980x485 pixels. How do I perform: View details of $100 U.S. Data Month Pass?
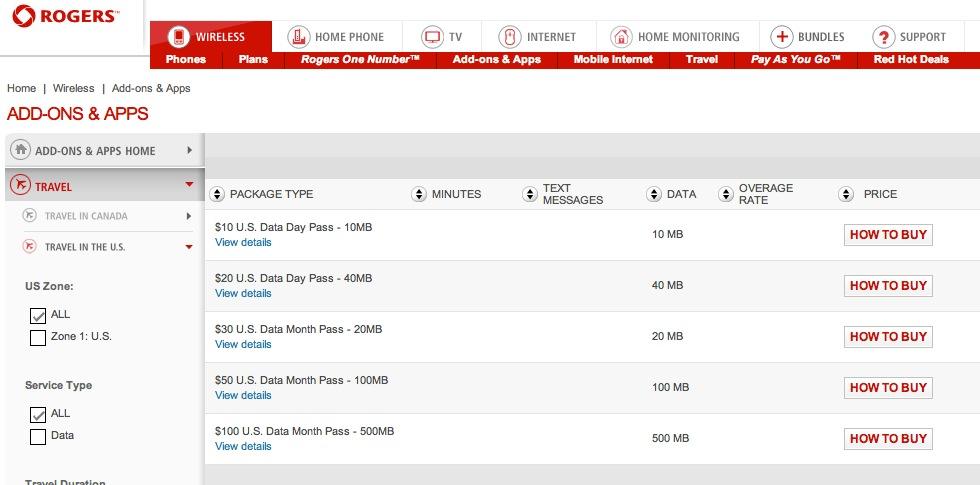pyautogui.click(x=243, y=446)
